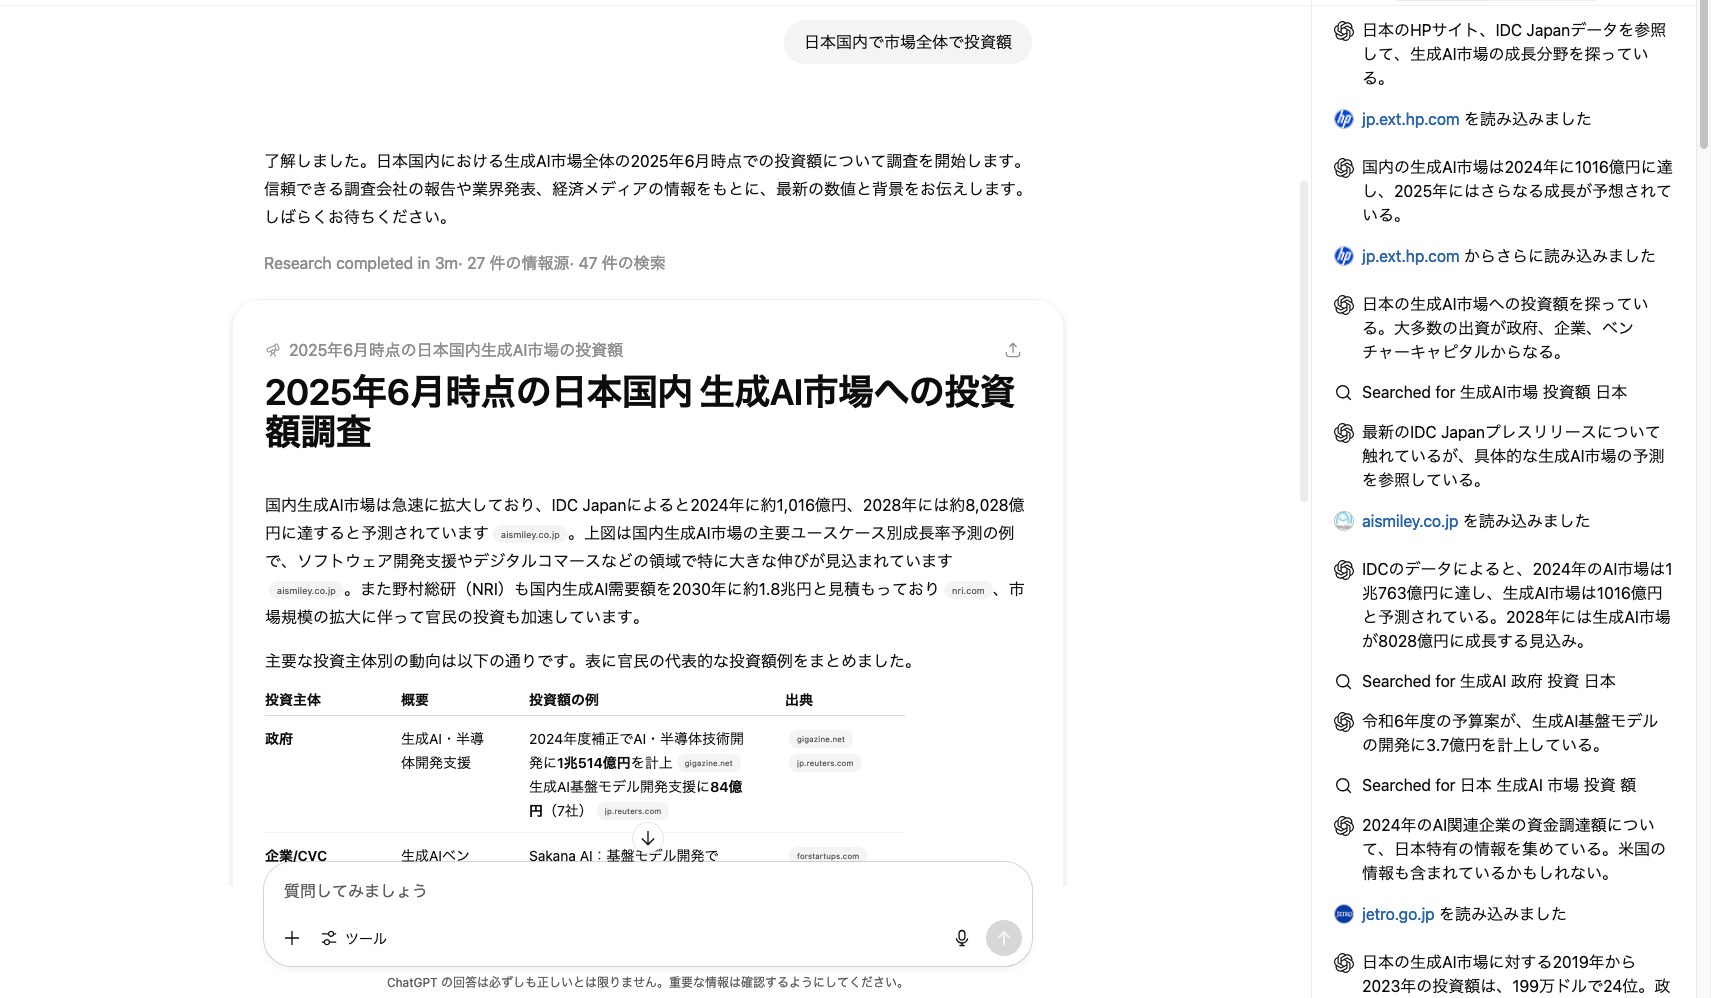Click the plus icon in the composer
Screen dimensions: 1711x998
point(292,938)
